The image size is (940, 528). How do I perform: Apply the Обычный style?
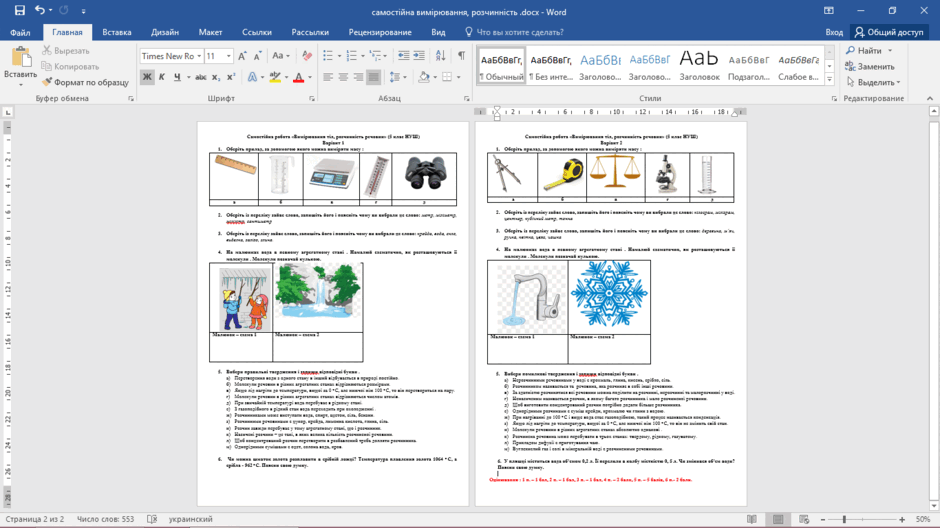coord(502,65)
